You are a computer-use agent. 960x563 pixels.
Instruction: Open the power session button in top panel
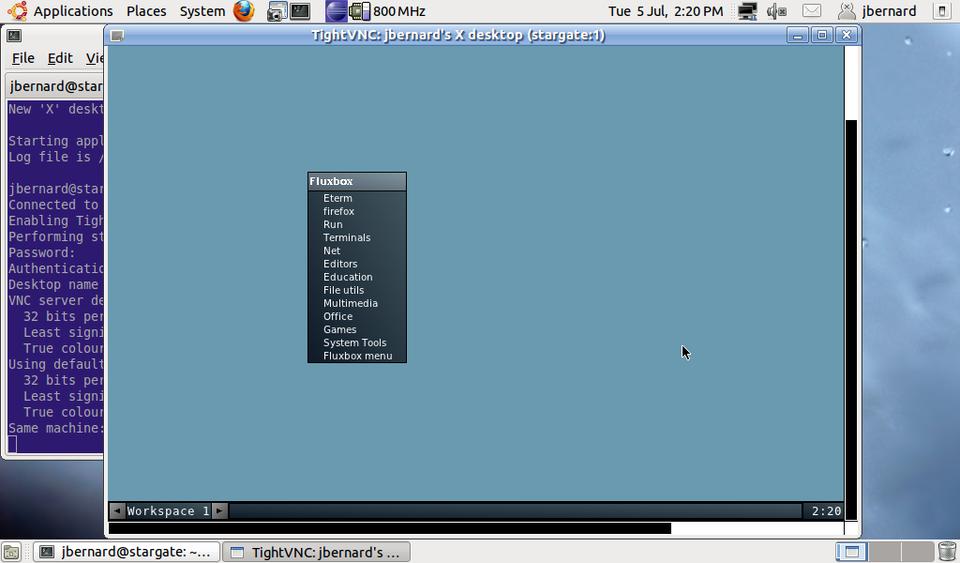click(942, 11)
